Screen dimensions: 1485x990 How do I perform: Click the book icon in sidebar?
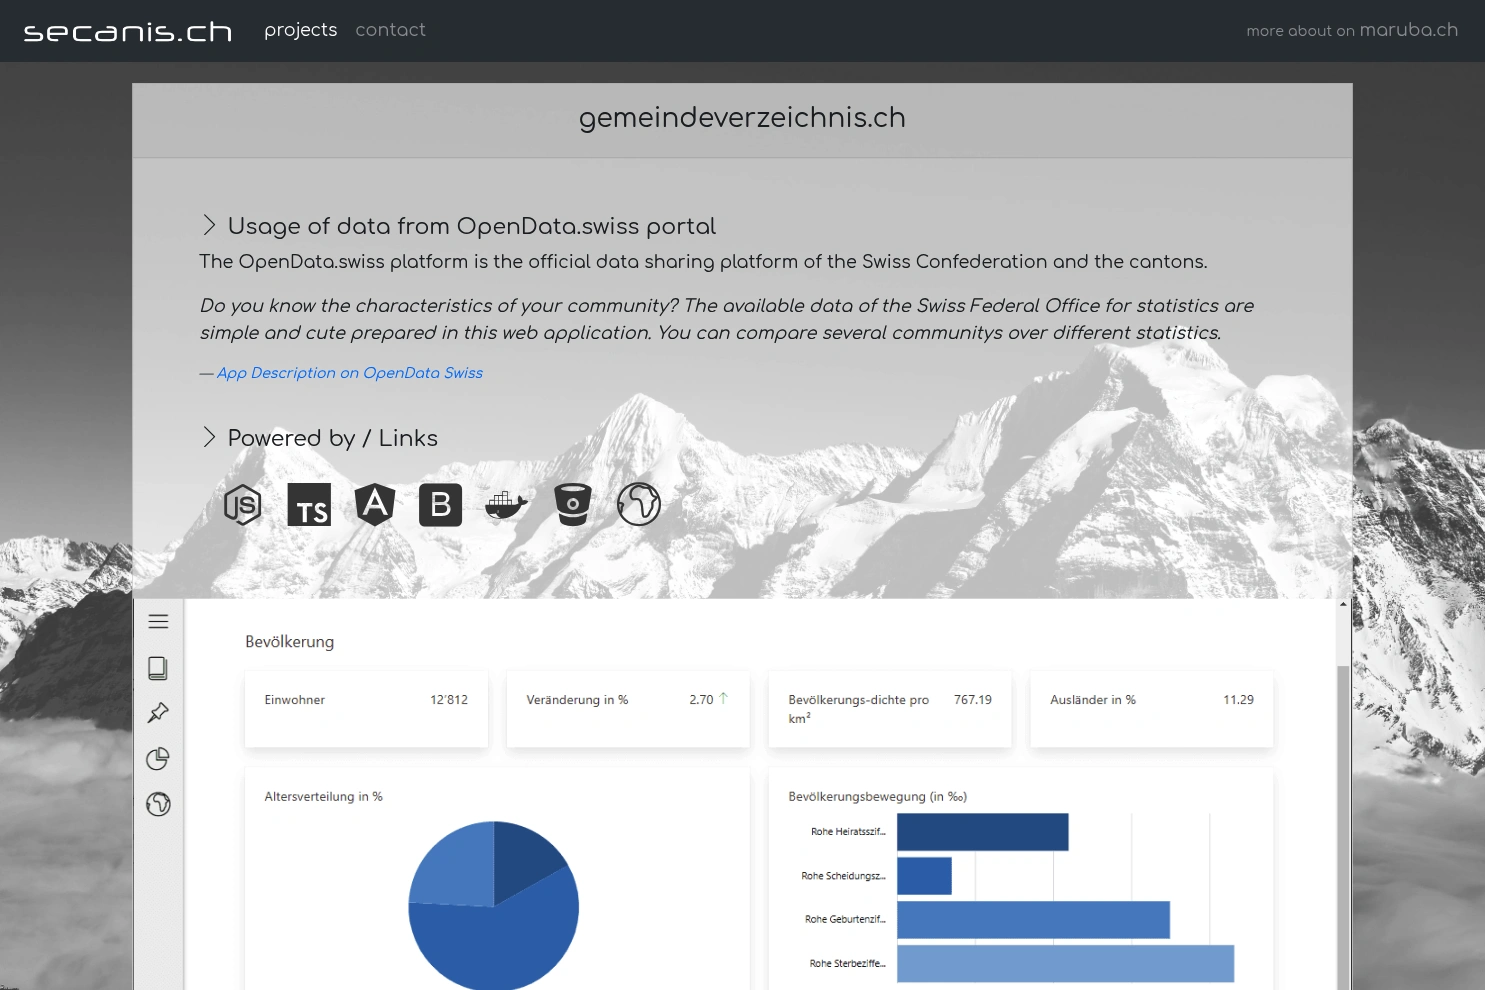(x=158, y=668)
